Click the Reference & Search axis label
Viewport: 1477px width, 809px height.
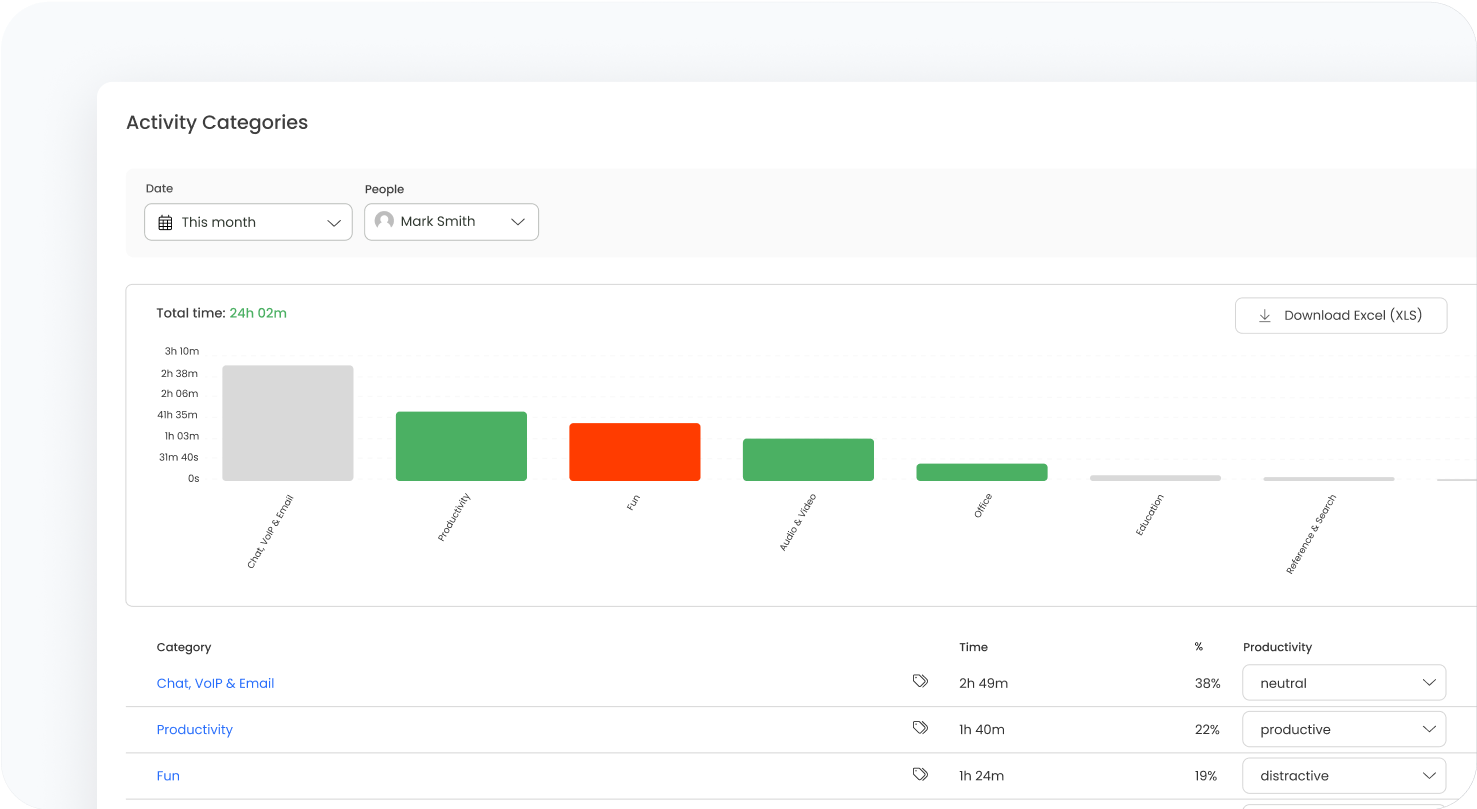(1311, 534)
